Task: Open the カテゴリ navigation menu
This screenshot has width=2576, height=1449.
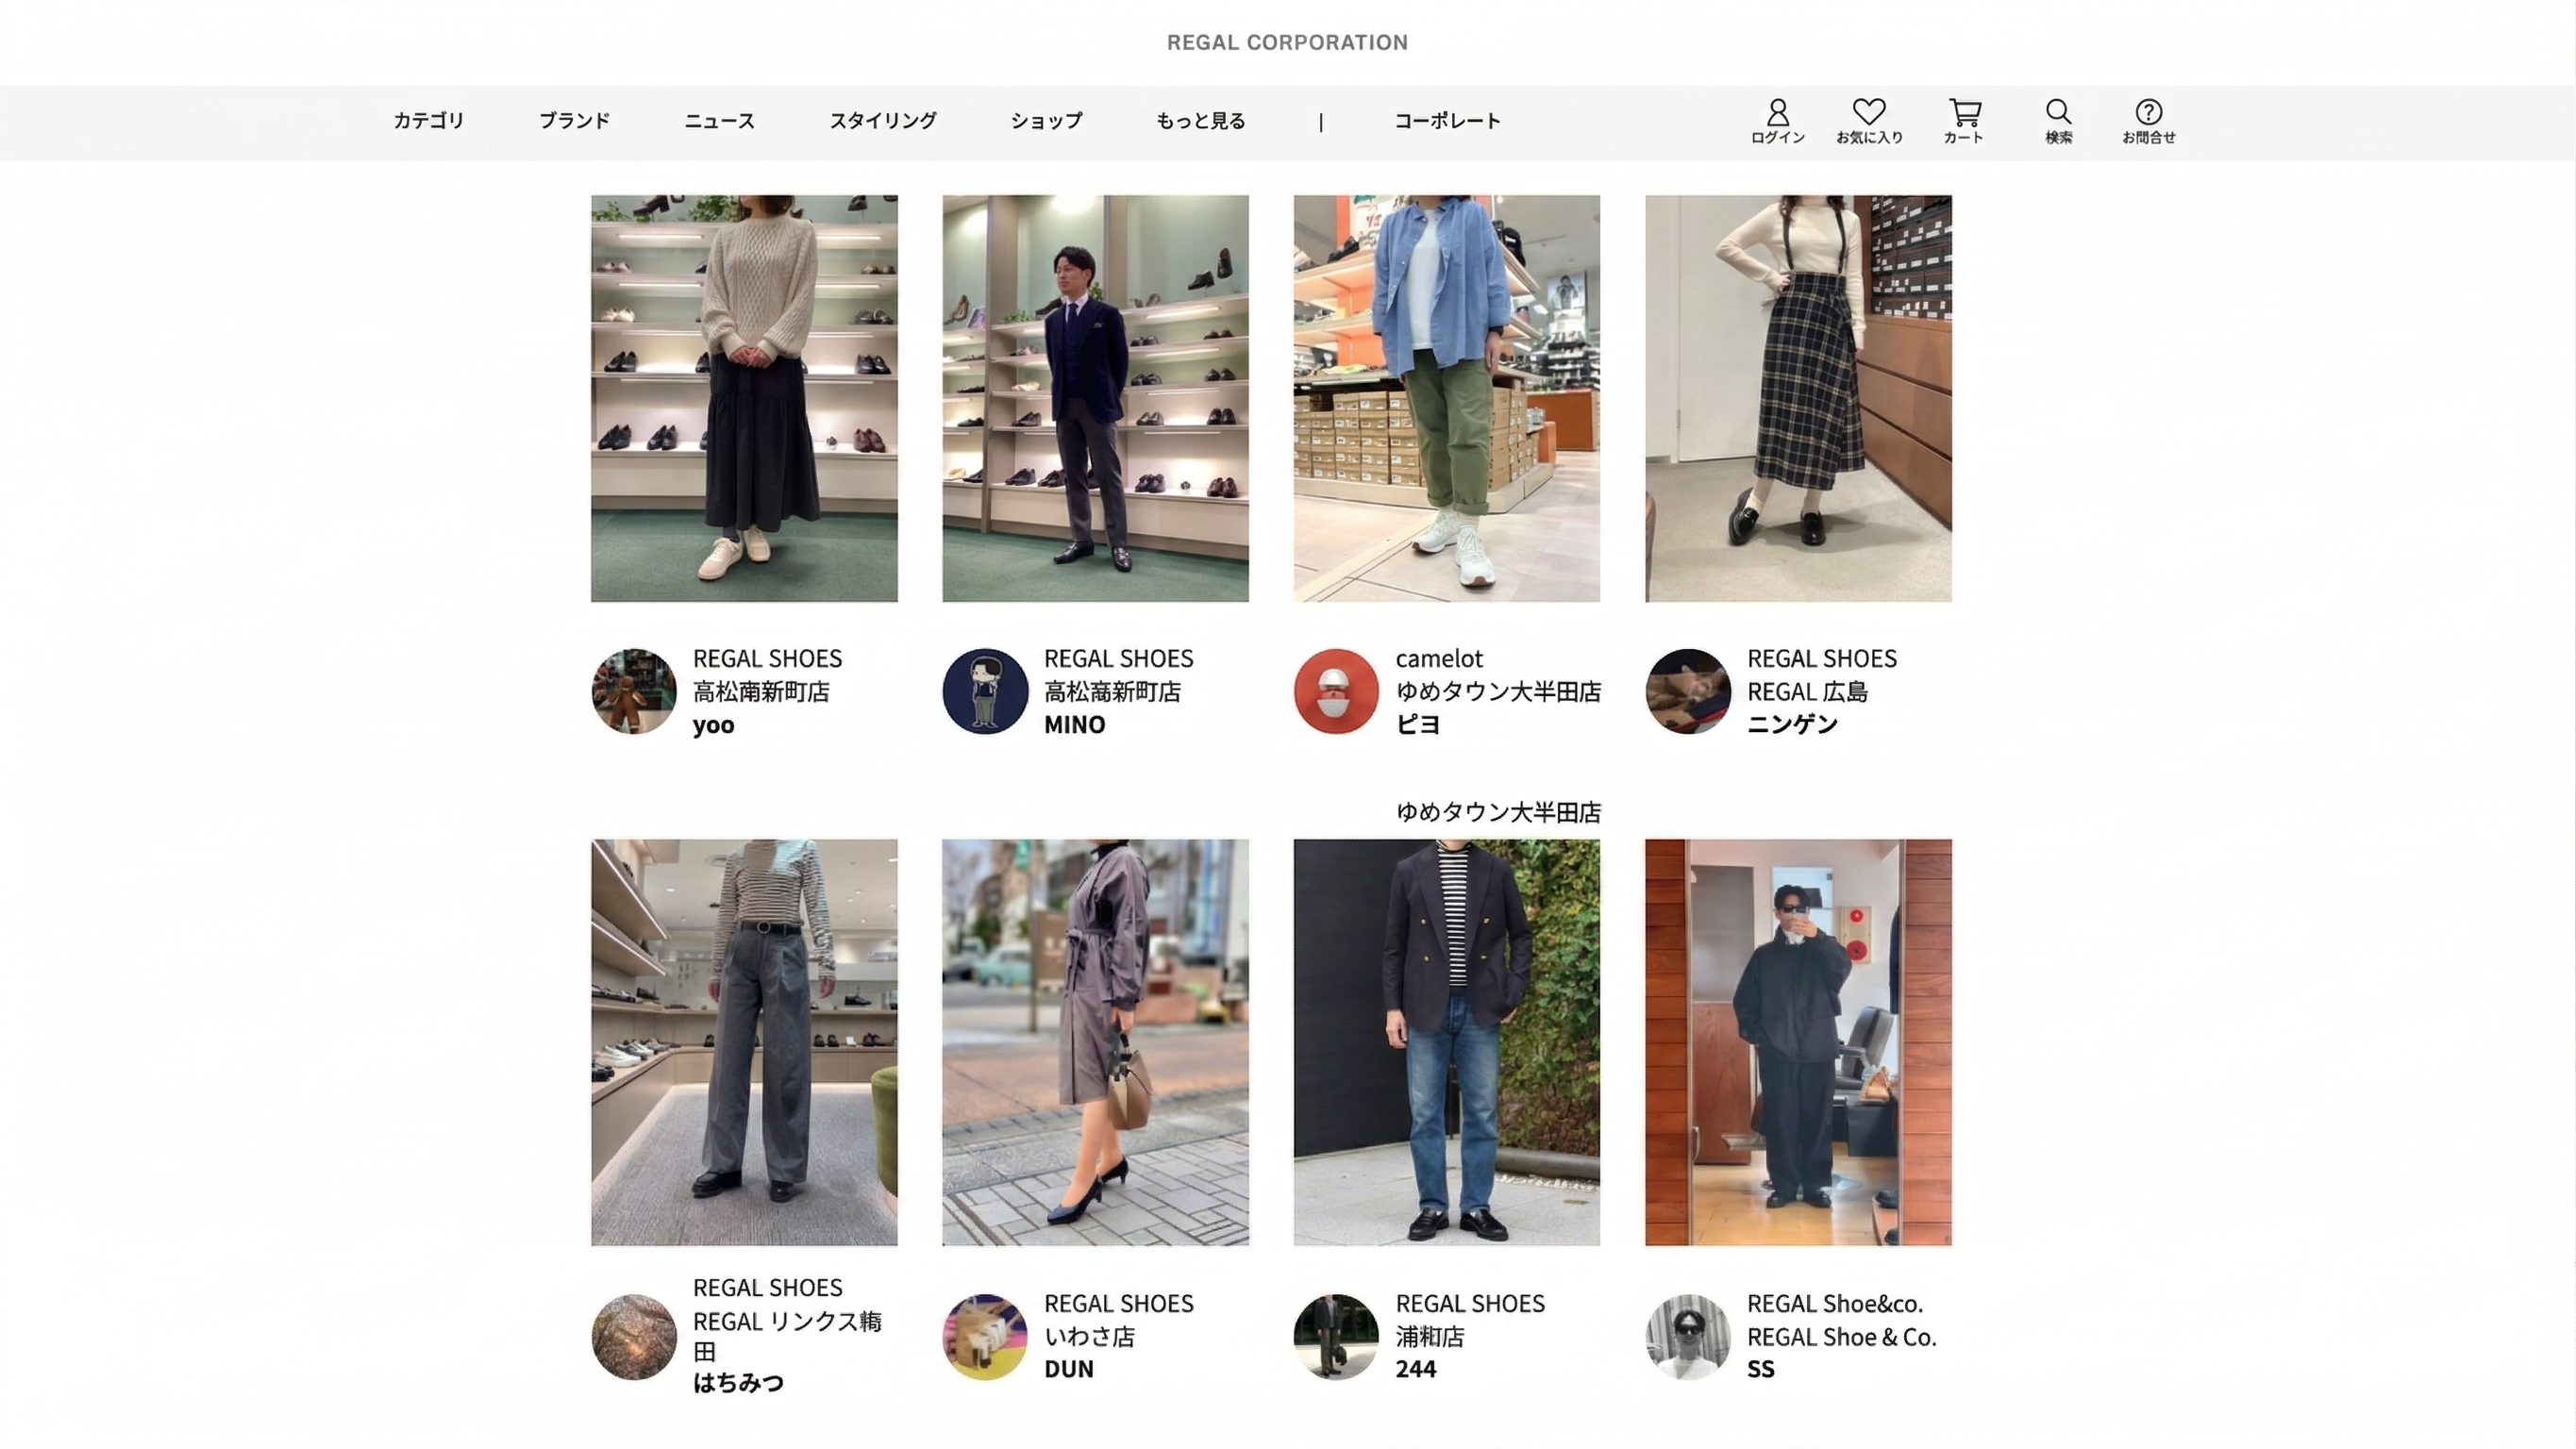Action: pyautogui.click(x=428, y=121)
